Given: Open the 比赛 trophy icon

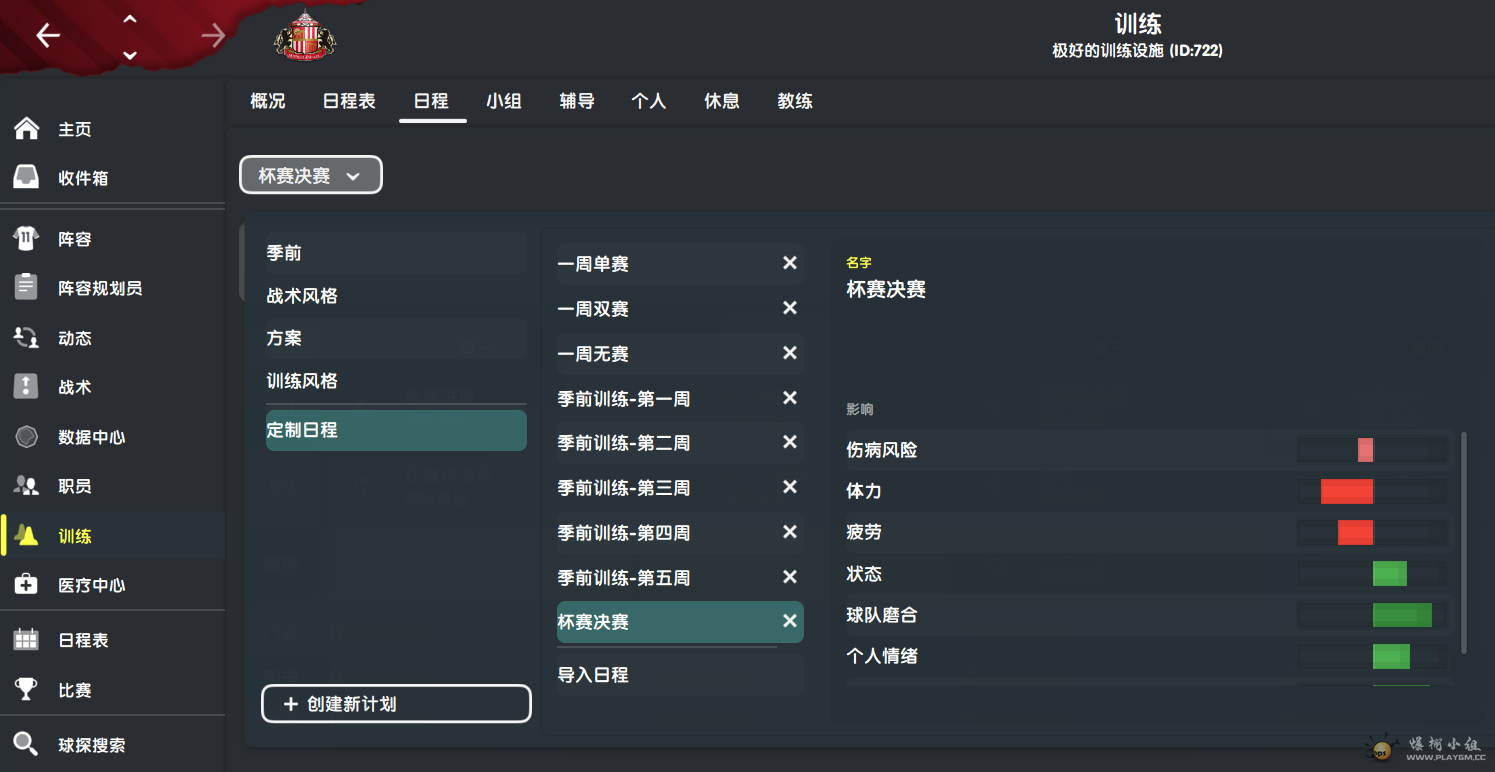Looking at the screenshot, I should point(26,690).
